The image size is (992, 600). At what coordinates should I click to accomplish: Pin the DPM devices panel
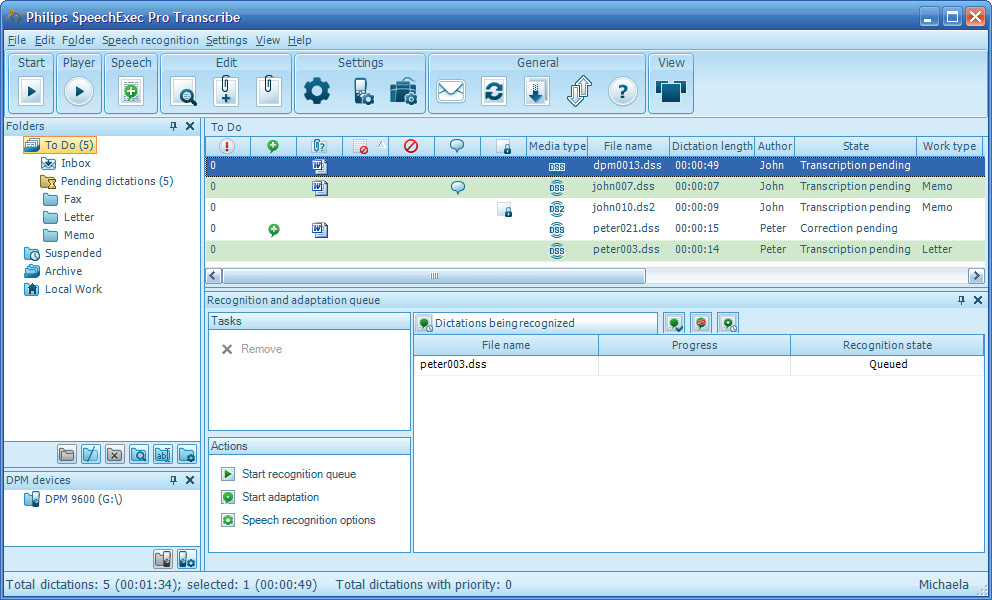(173, 480)
